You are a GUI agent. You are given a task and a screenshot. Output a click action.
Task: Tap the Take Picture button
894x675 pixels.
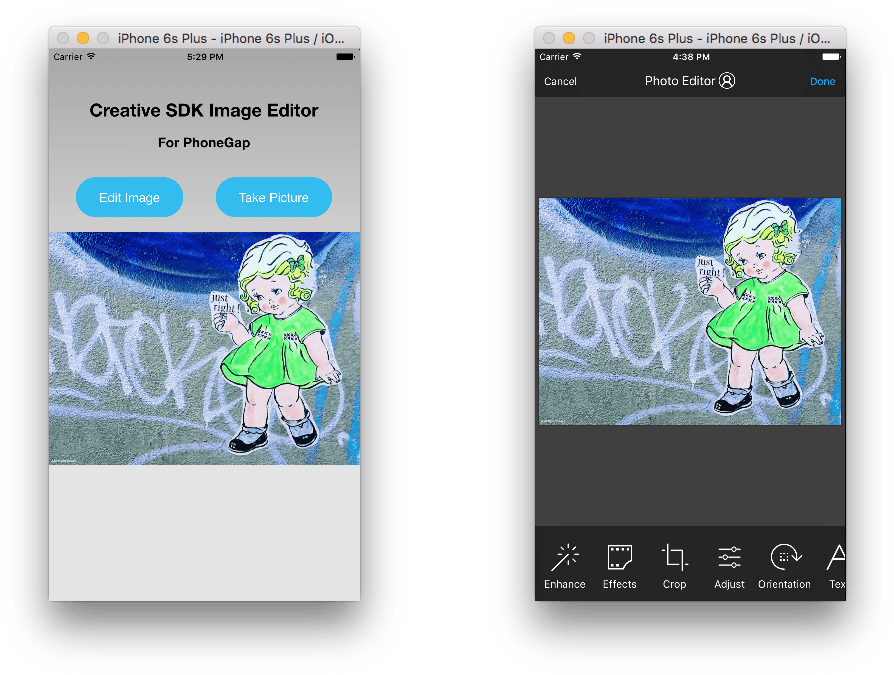click(x=274, y=197)
